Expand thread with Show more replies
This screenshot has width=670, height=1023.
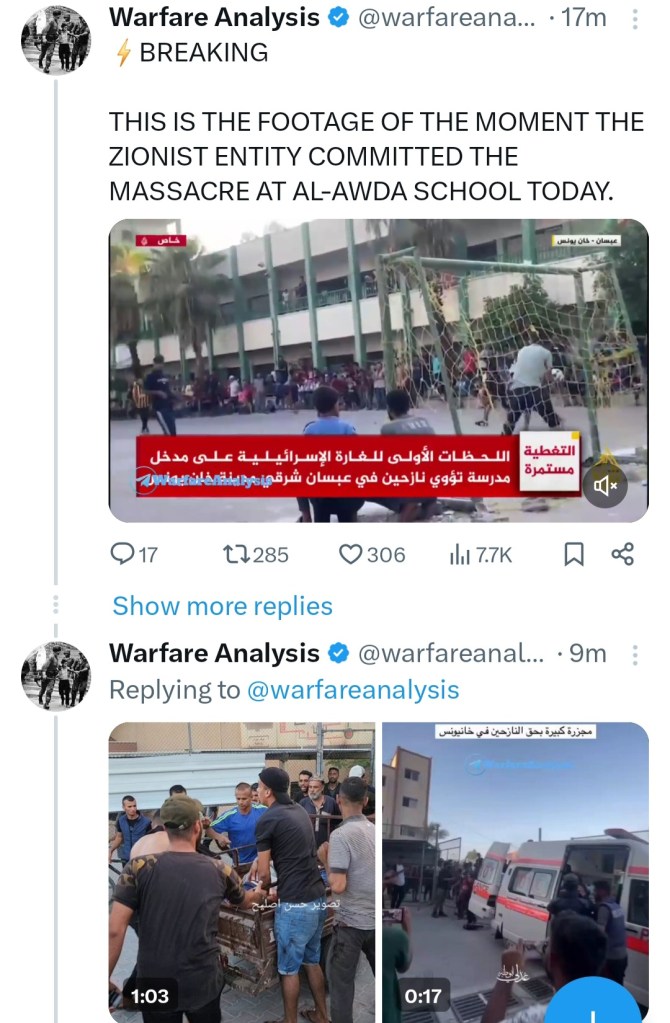click(222, 606)
